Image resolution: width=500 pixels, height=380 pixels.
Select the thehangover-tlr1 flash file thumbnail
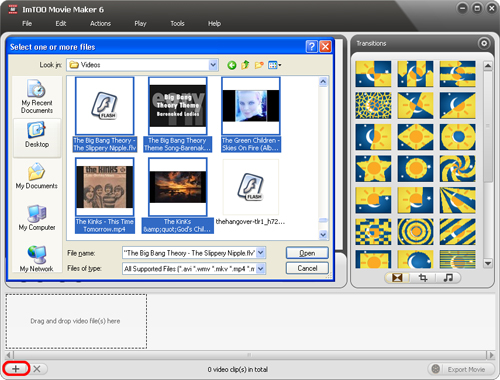pyautogui.click(x=251, y=187)
